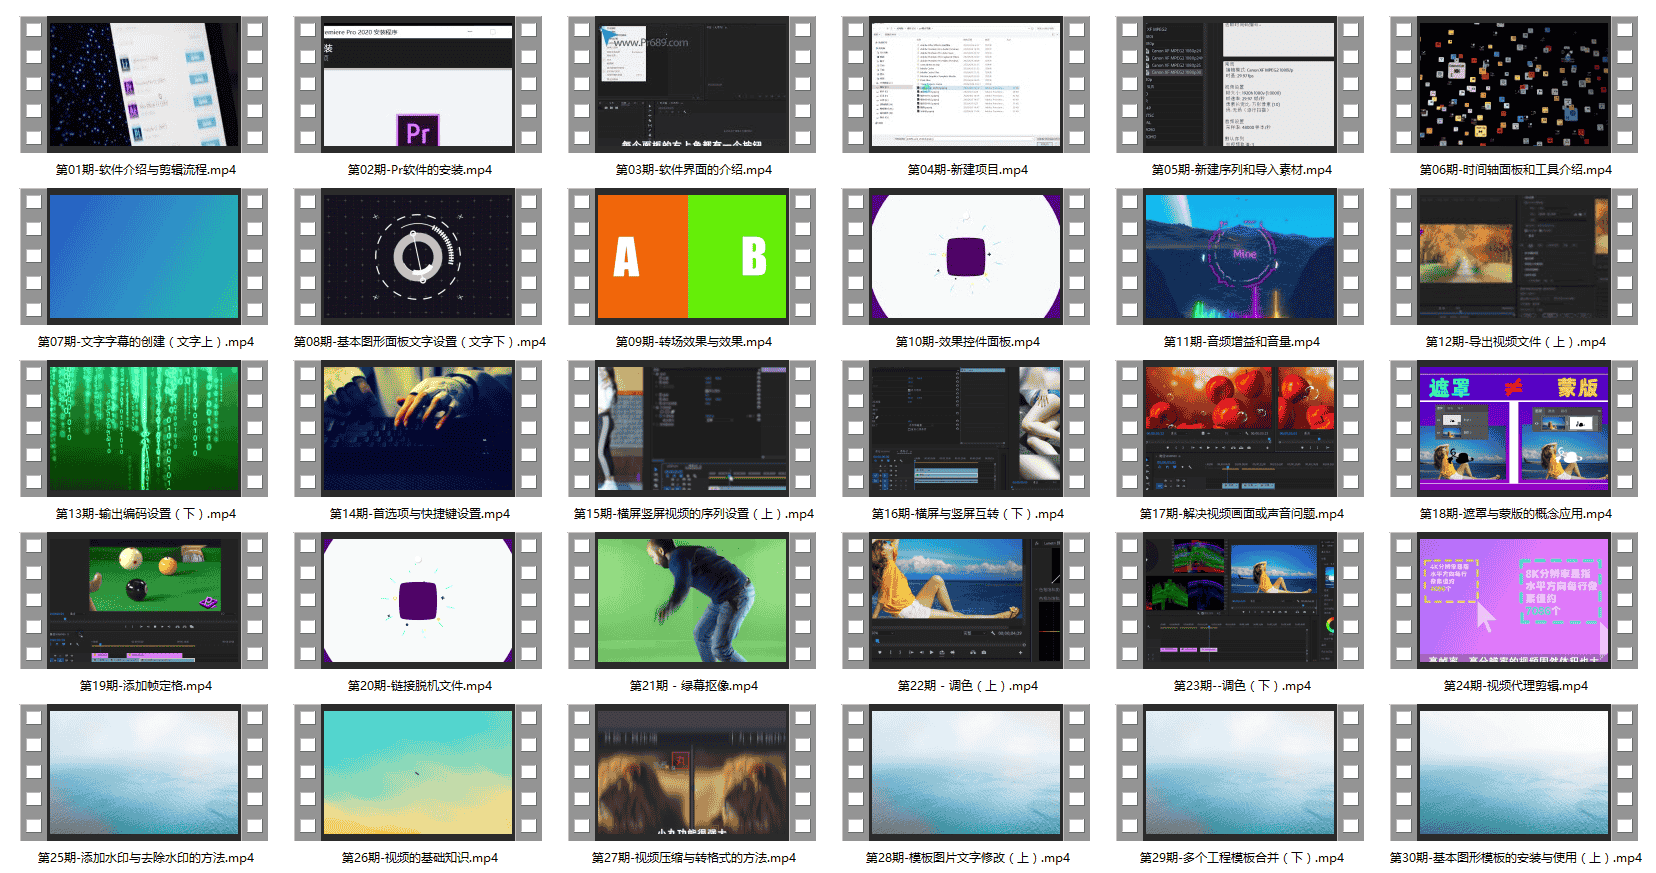The height and width of the screenshot is (873, 1656).
Task: Click filename 第25期-添加水印与去除水印的方法.mp4
Action: click(146, 858)
